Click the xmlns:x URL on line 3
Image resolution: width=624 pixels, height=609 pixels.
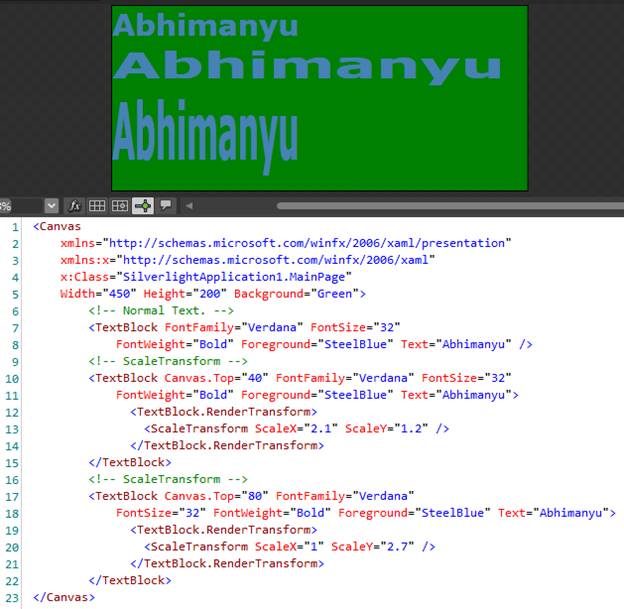coord(275,260)
